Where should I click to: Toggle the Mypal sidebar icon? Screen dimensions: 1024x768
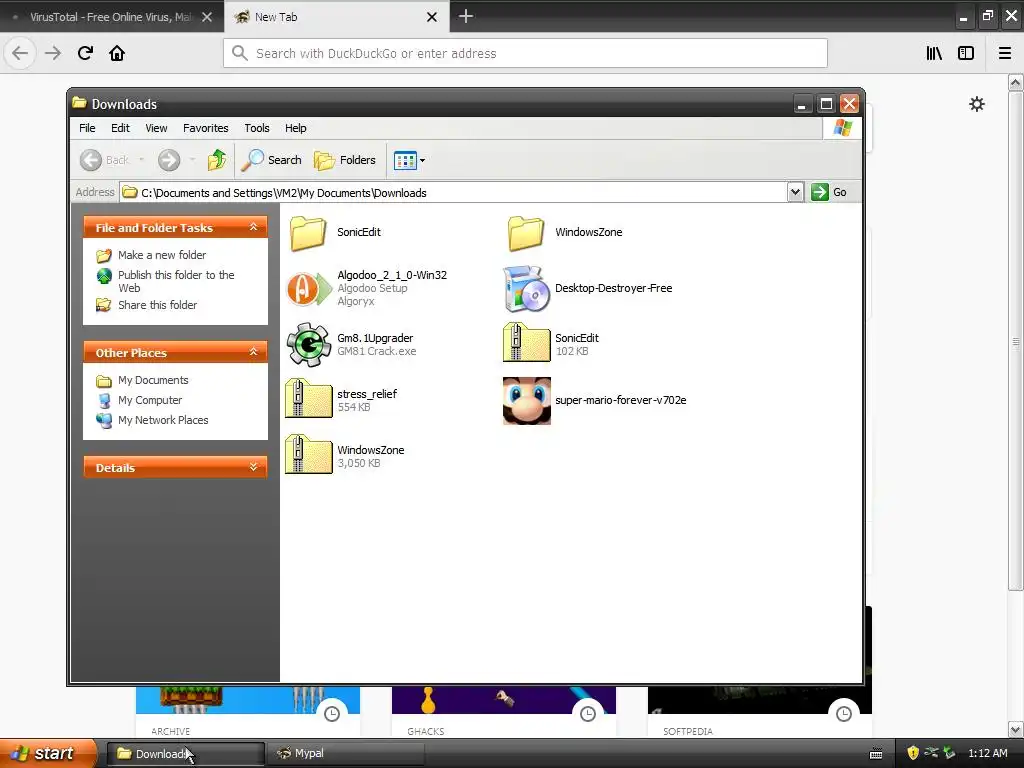[x=966, y=53]
